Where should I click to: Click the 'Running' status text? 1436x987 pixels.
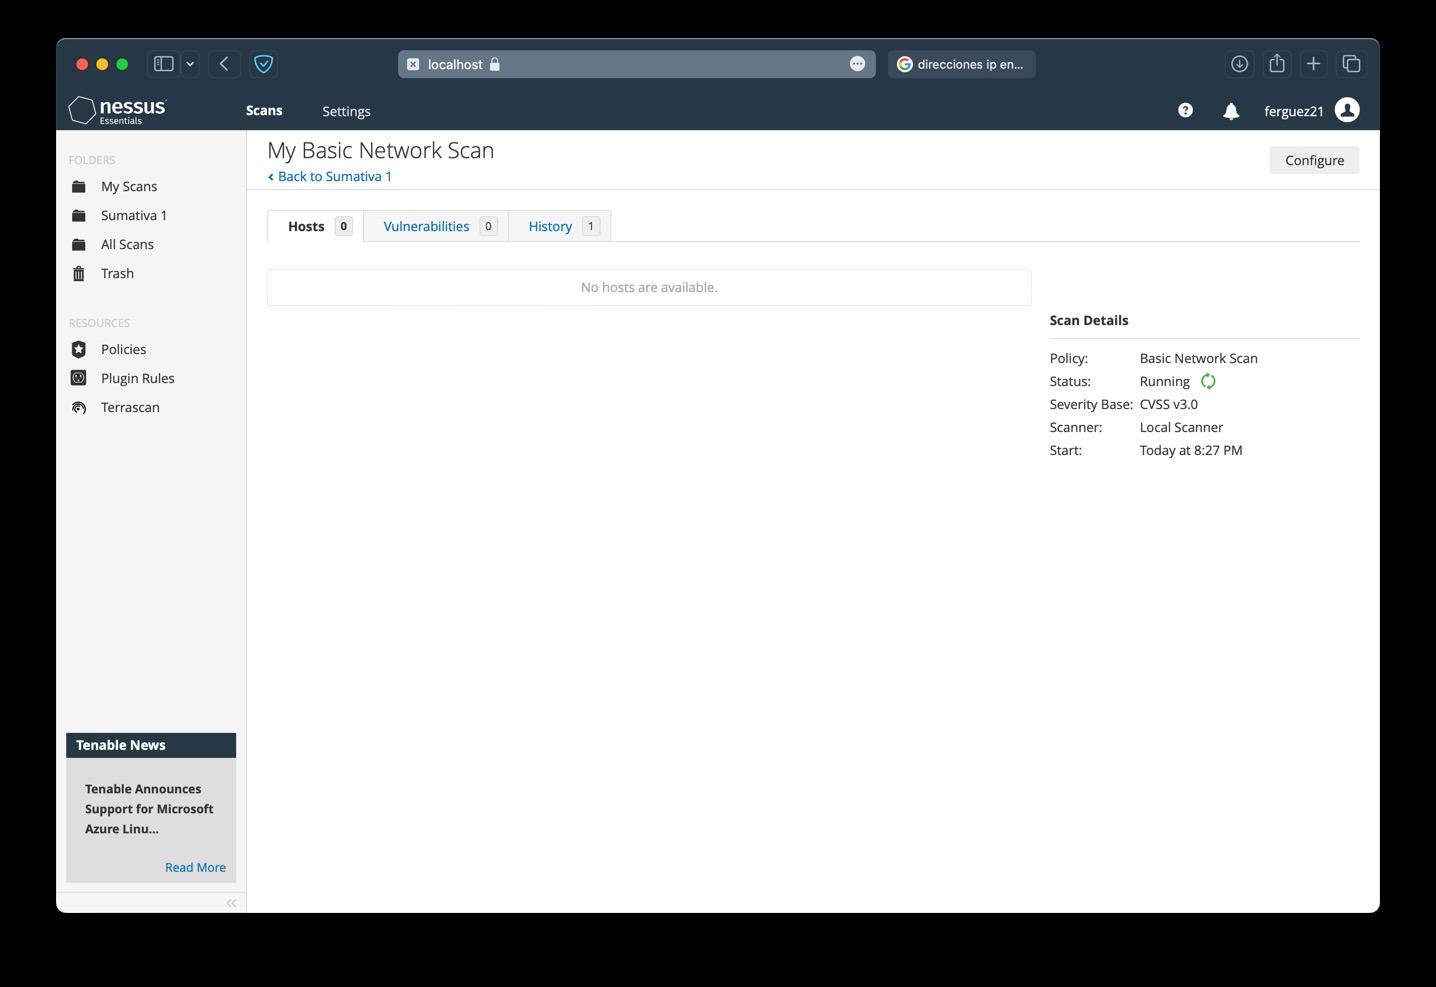[x=1164, y=381]
